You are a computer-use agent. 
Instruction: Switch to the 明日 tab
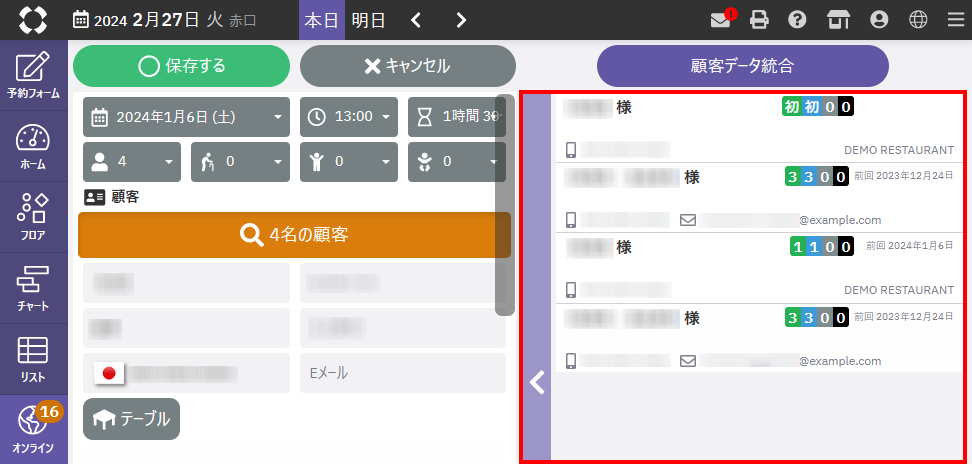point(368,20)
